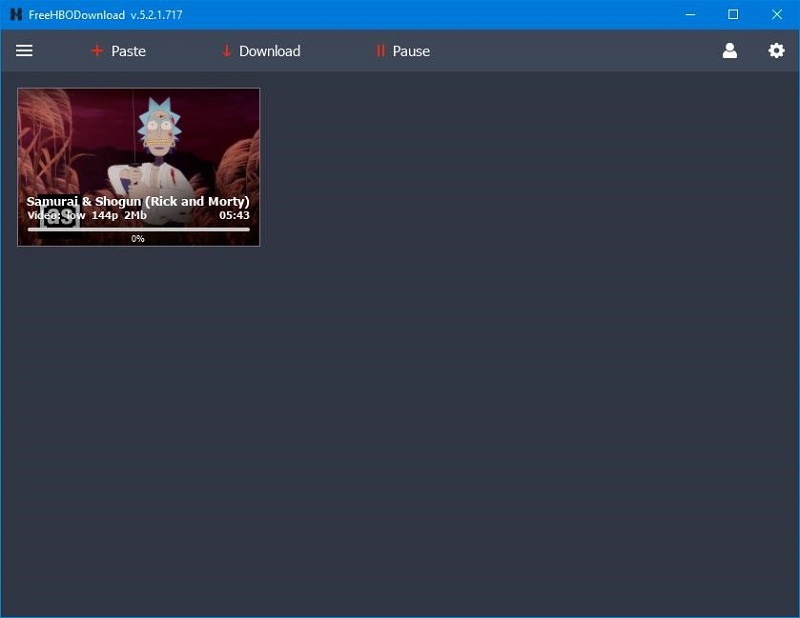The height and width of the screenshot is (618, 800).
Task: Start downloads with the Download button
Action: coord(269,51)
